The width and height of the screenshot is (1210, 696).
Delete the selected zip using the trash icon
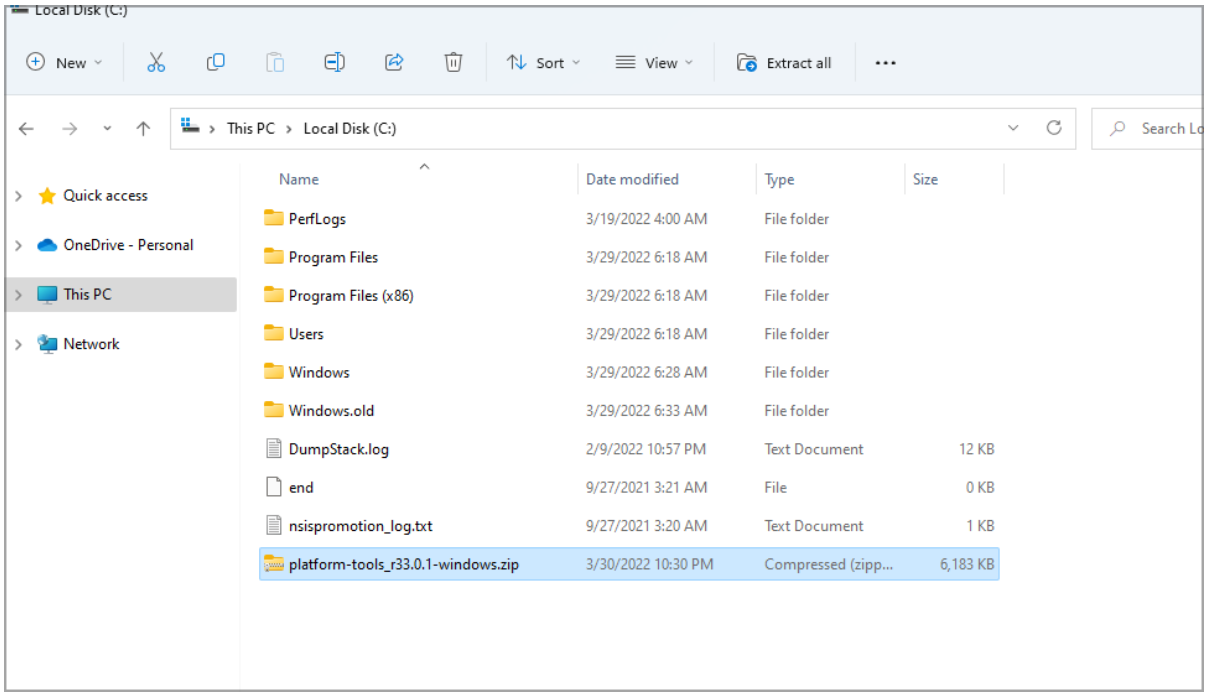tap(453, 62)
